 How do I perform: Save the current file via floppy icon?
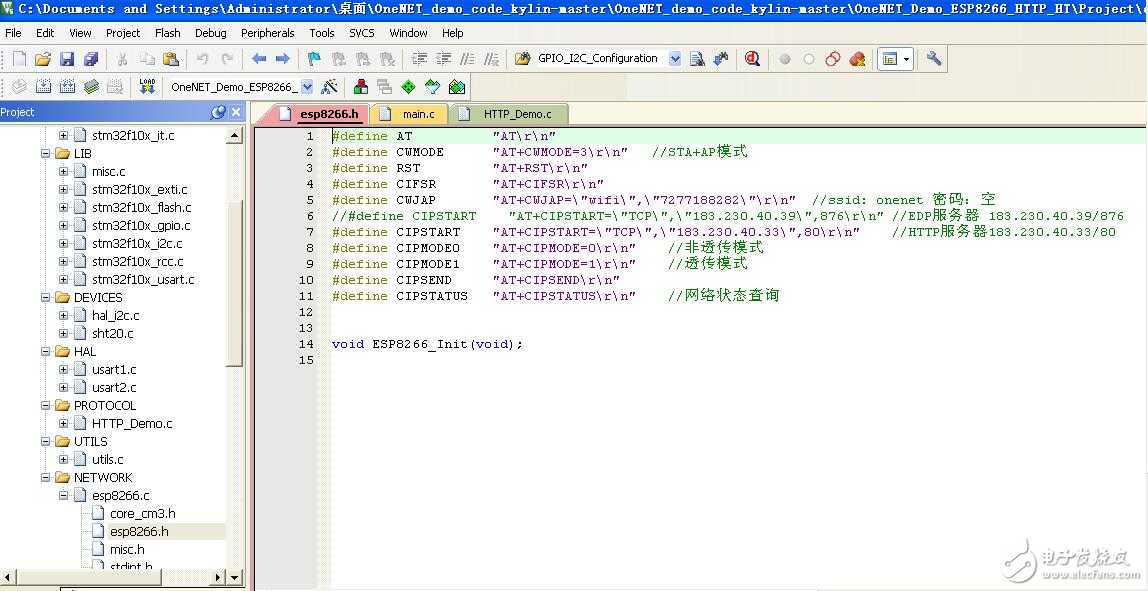pyautogui.click(x=67, y=59)
